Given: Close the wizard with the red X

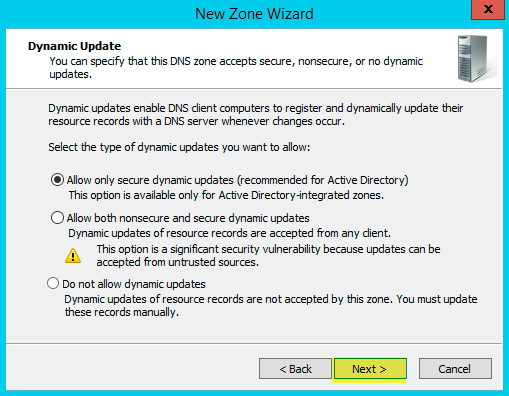Looking at the screenshot, I should [488, 10].
